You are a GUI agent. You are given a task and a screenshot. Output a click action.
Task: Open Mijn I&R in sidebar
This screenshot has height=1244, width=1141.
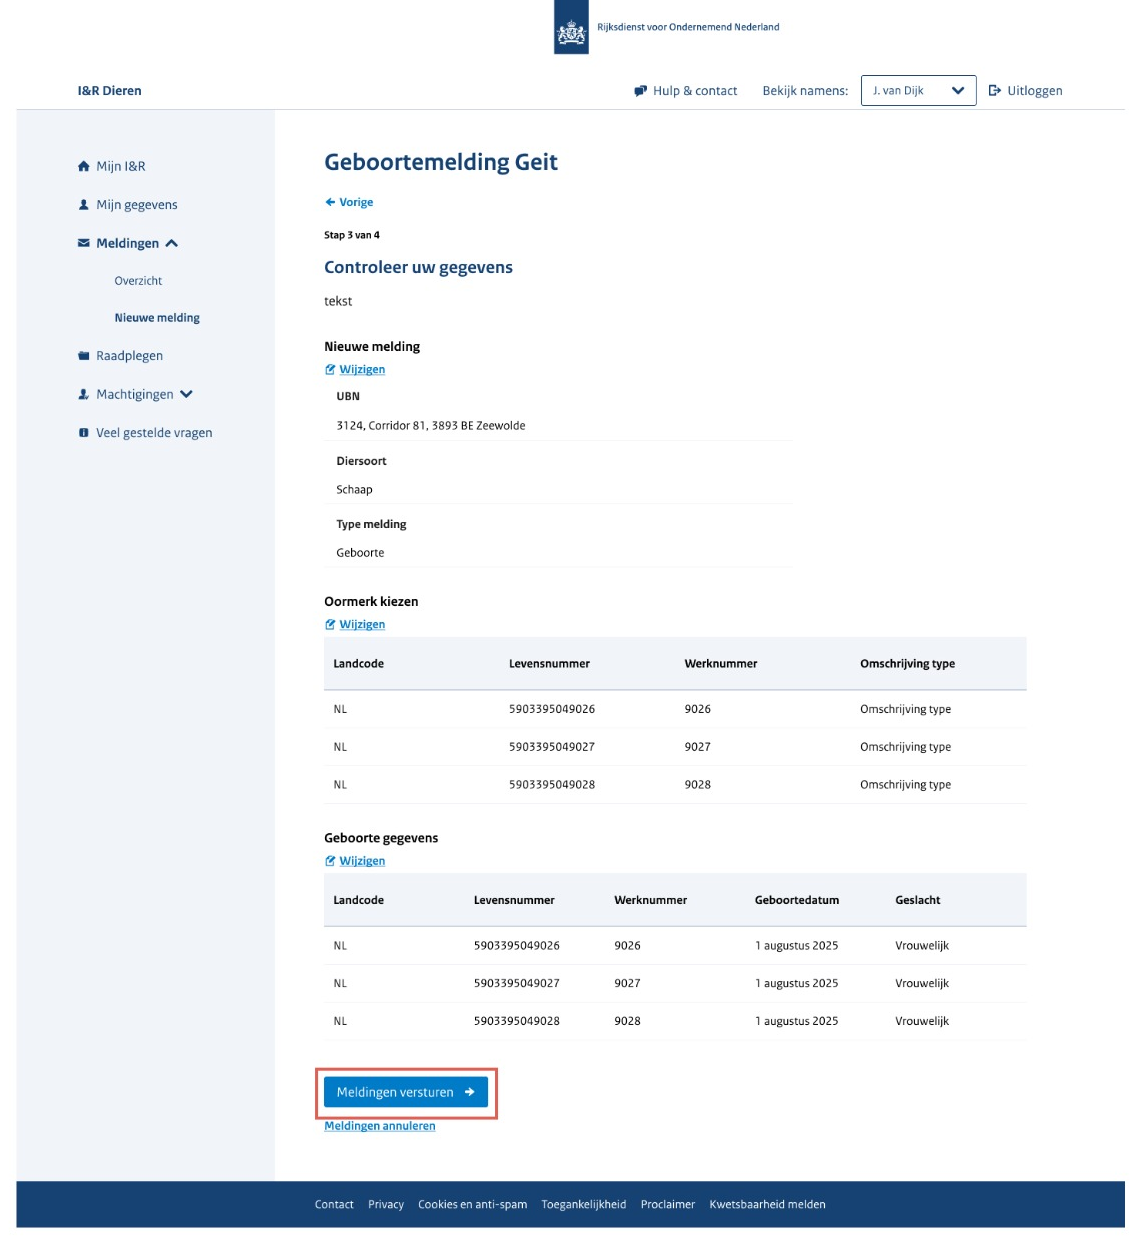point(121,166)
